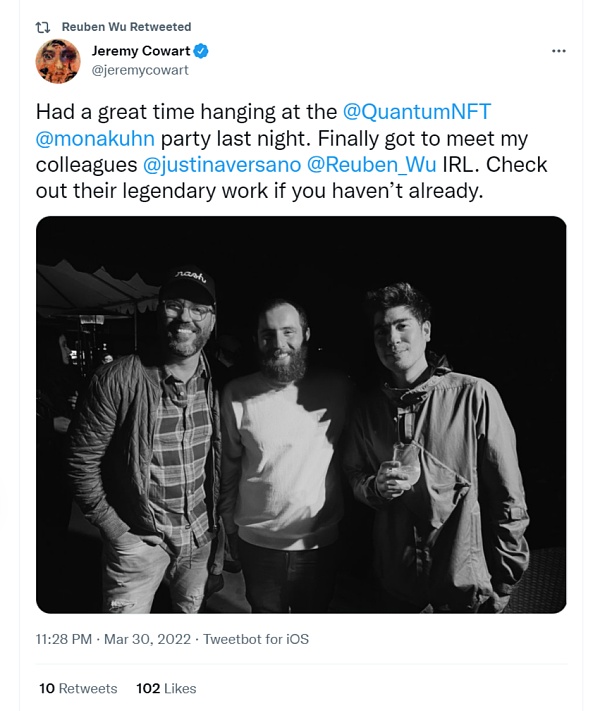The image size is (600, 711).
Task: Open the Jeremy Cowart display name link
Action: click(x=140, y=51)
